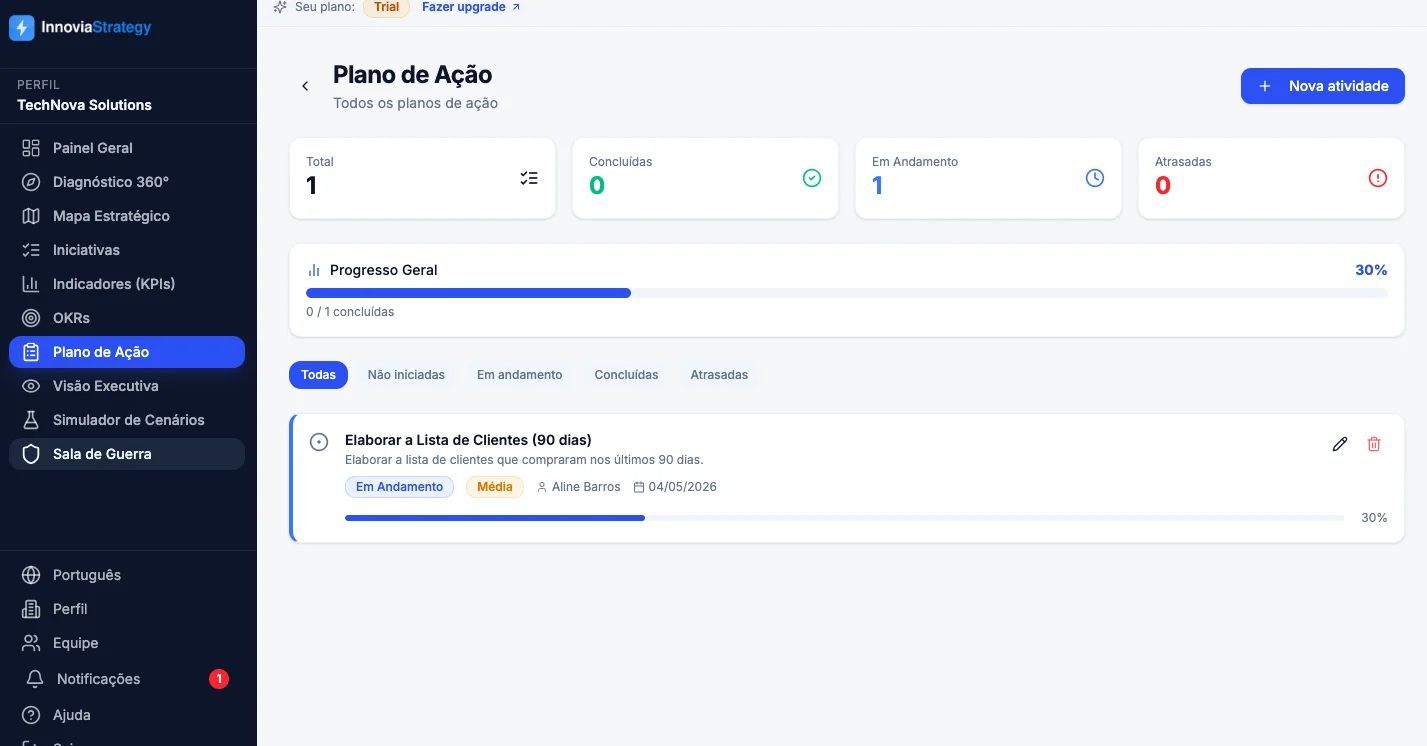Screen dimensions: 1427x746
Task: Open Mapa Estratégico in the sidebar
Action: point(127,216)
